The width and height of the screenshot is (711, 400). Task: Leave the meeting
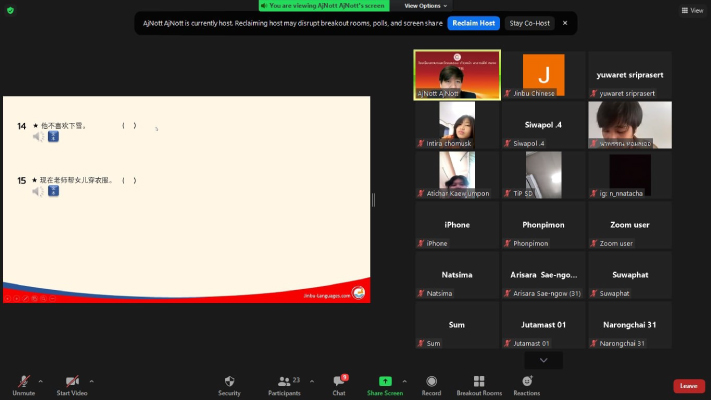click(688, 386)
